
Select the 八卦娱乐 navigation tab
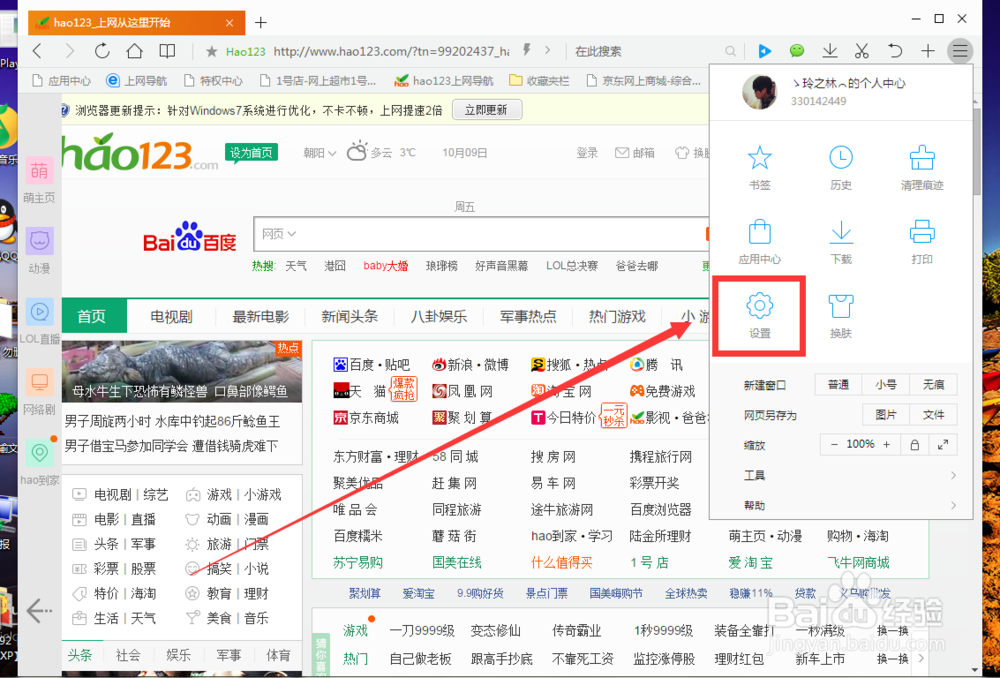(x=439, y=316)
